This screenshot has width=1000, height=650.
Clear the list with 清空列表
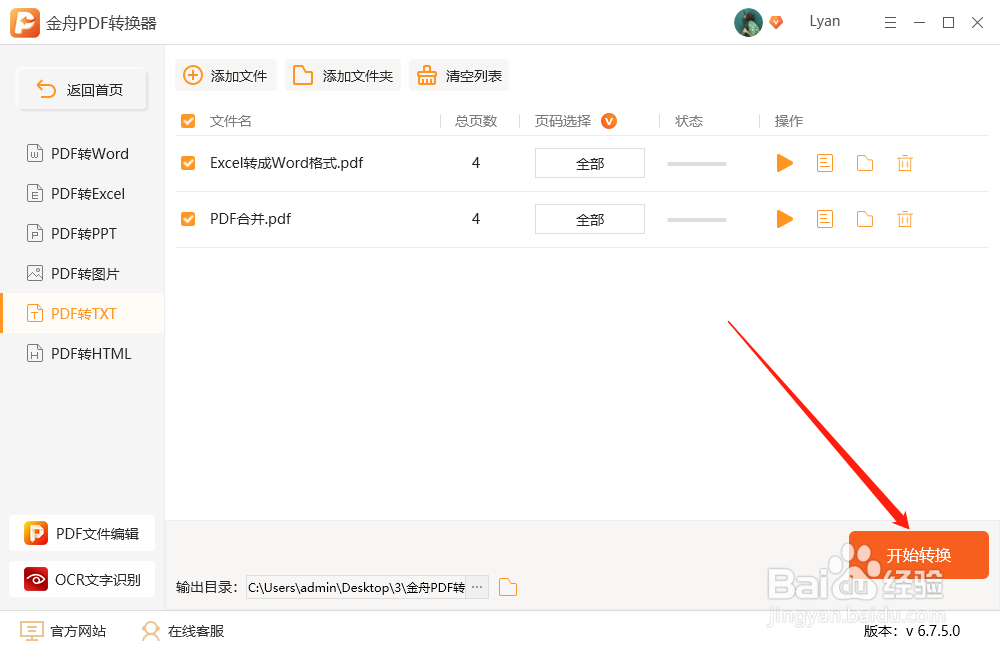click(x=459, y=75)
